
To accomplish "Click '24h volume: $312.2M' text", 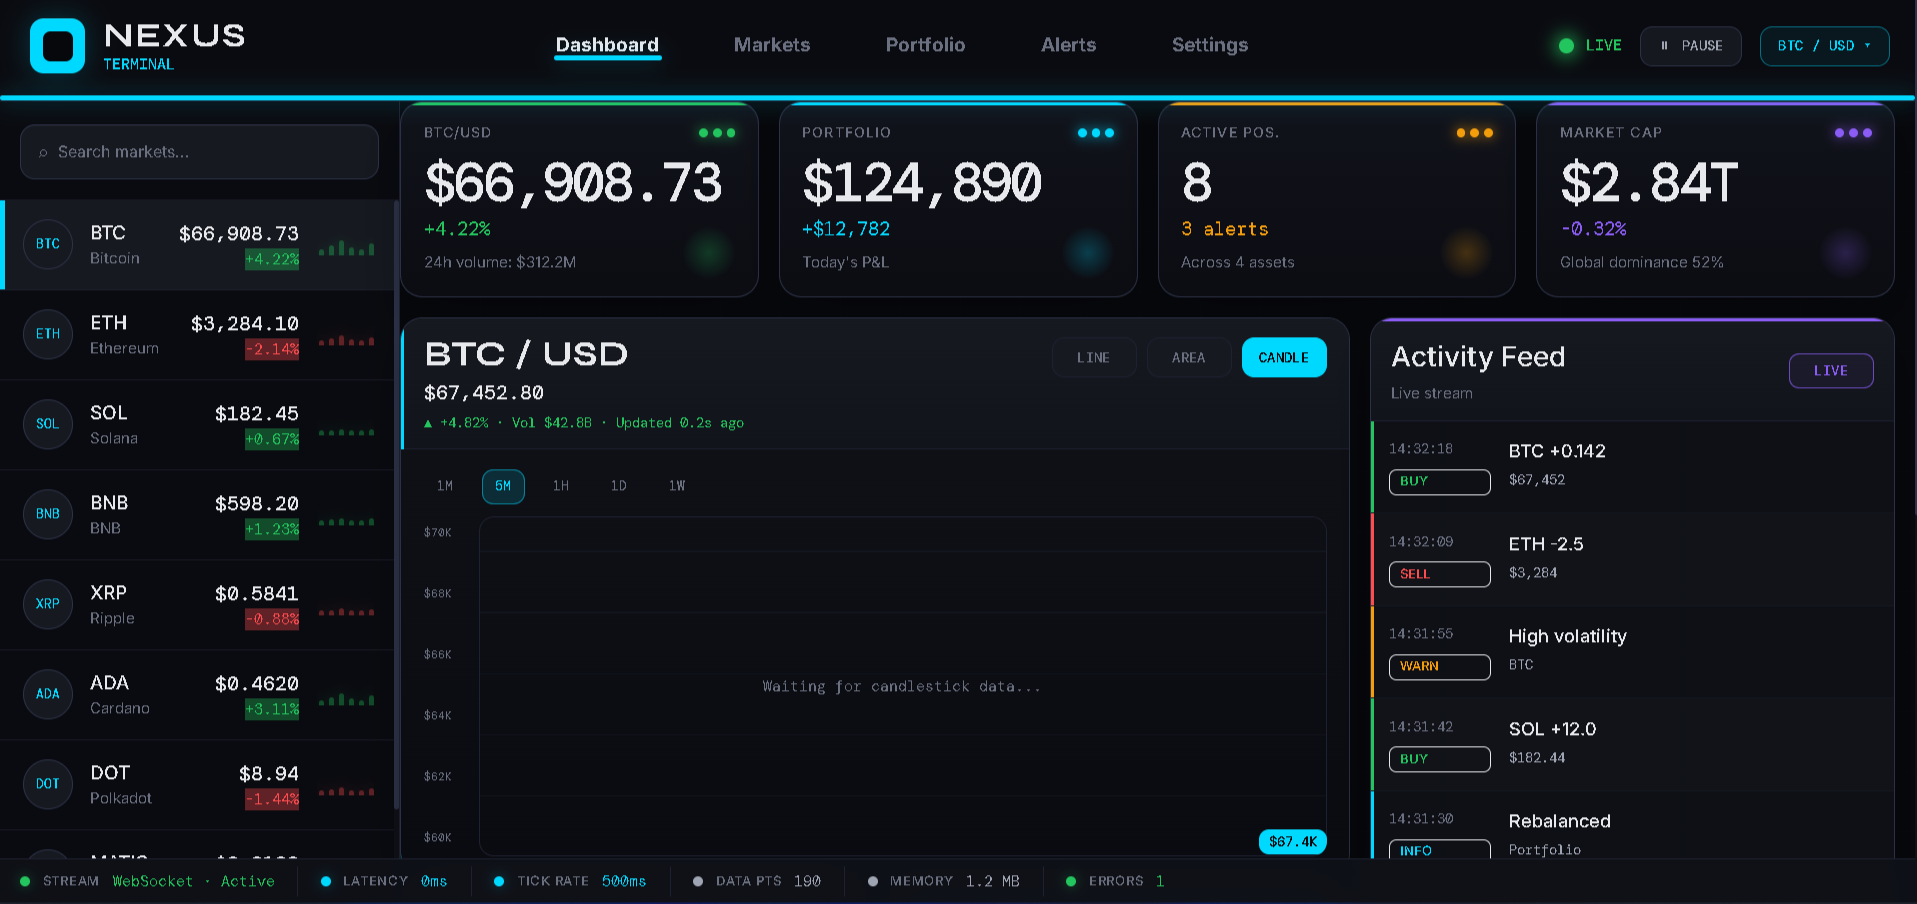I will 500,262.
